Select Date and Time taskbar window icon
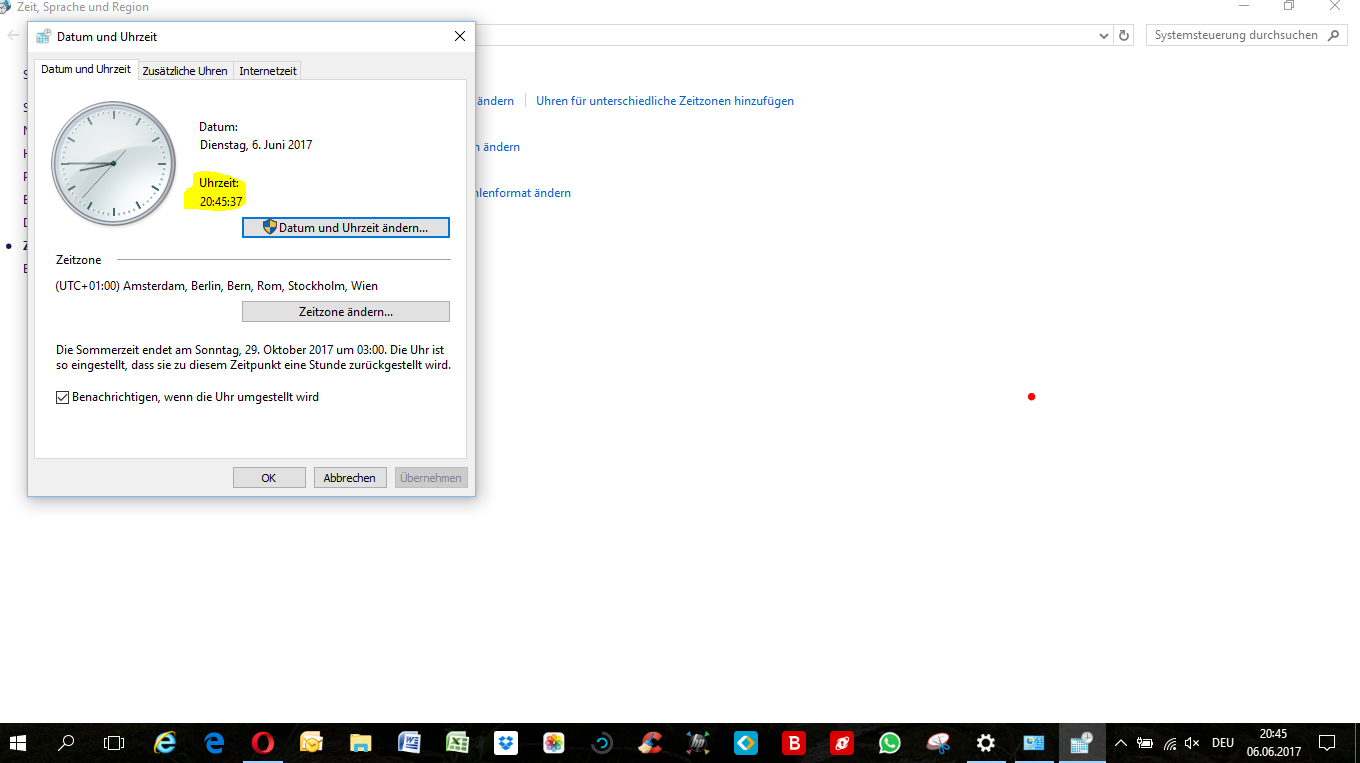Image resolution: width=1360 pixels, height=763 pixels. (x=1081, y=743)
